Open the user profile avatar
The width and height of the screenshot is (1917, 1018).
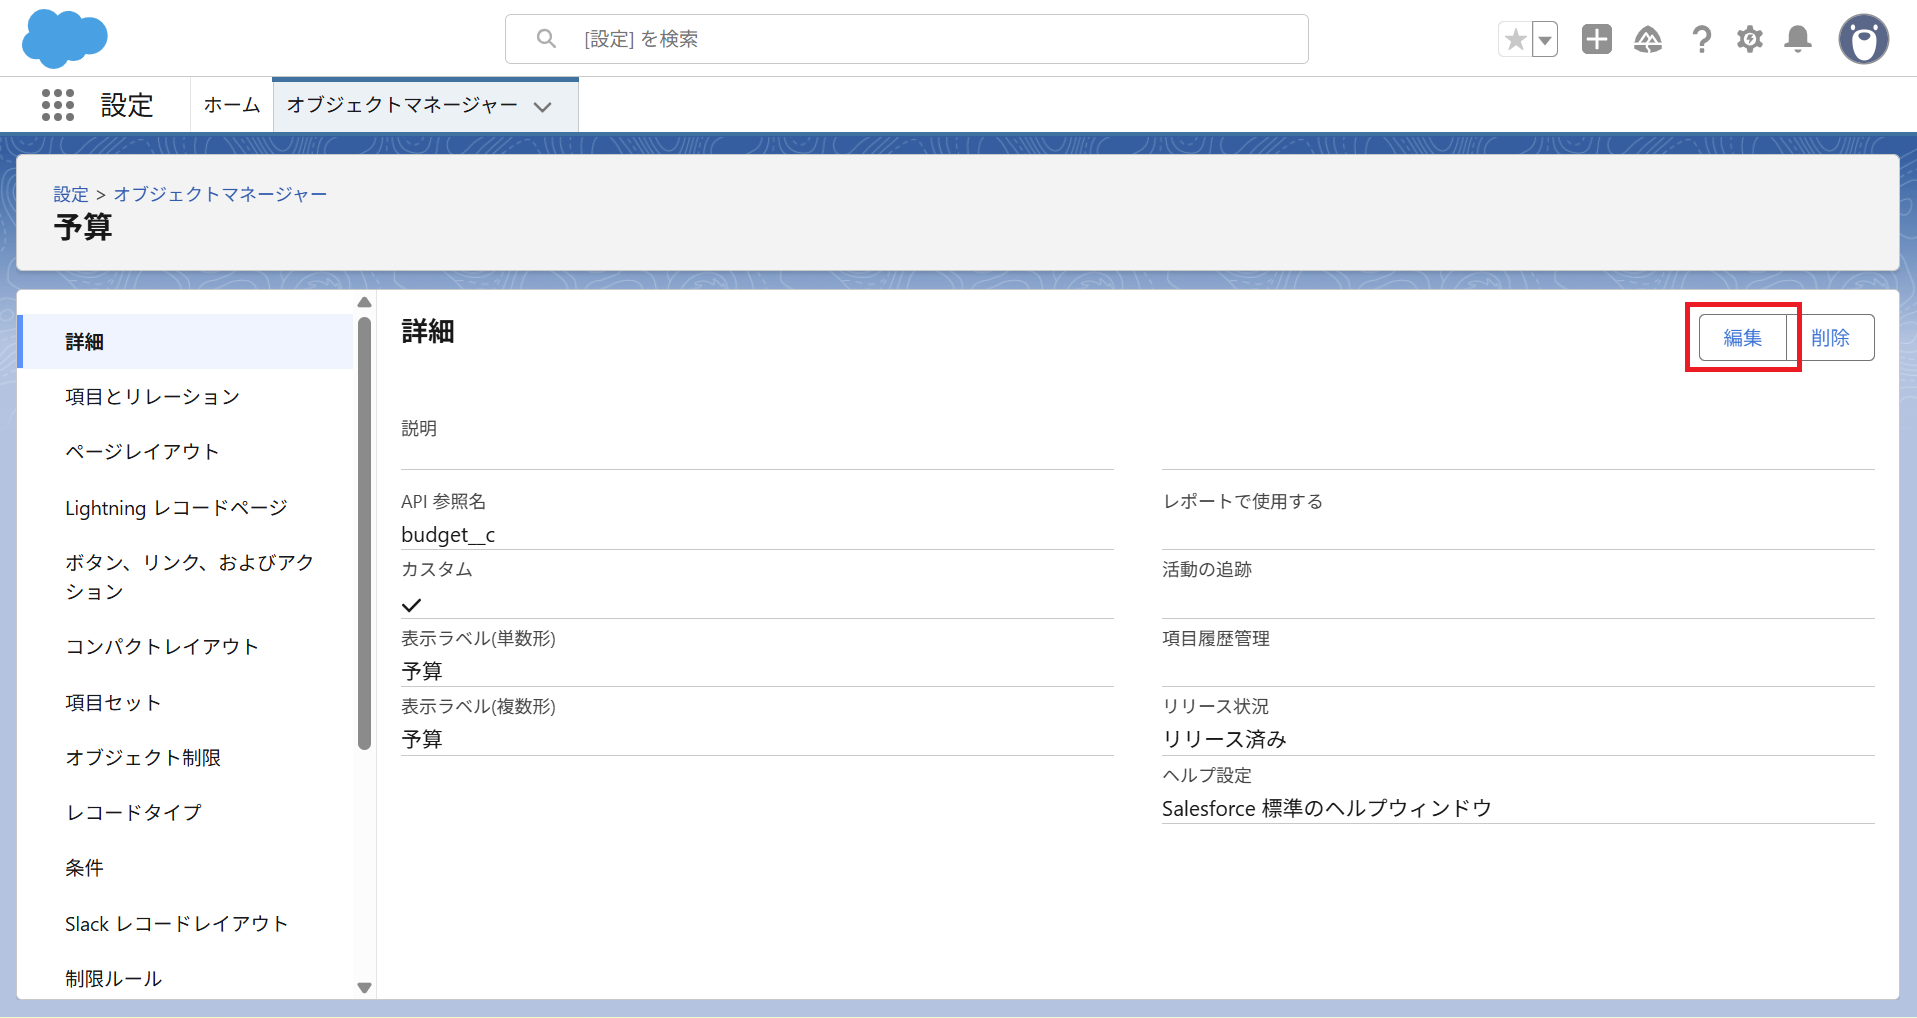tap(1863, 40)
